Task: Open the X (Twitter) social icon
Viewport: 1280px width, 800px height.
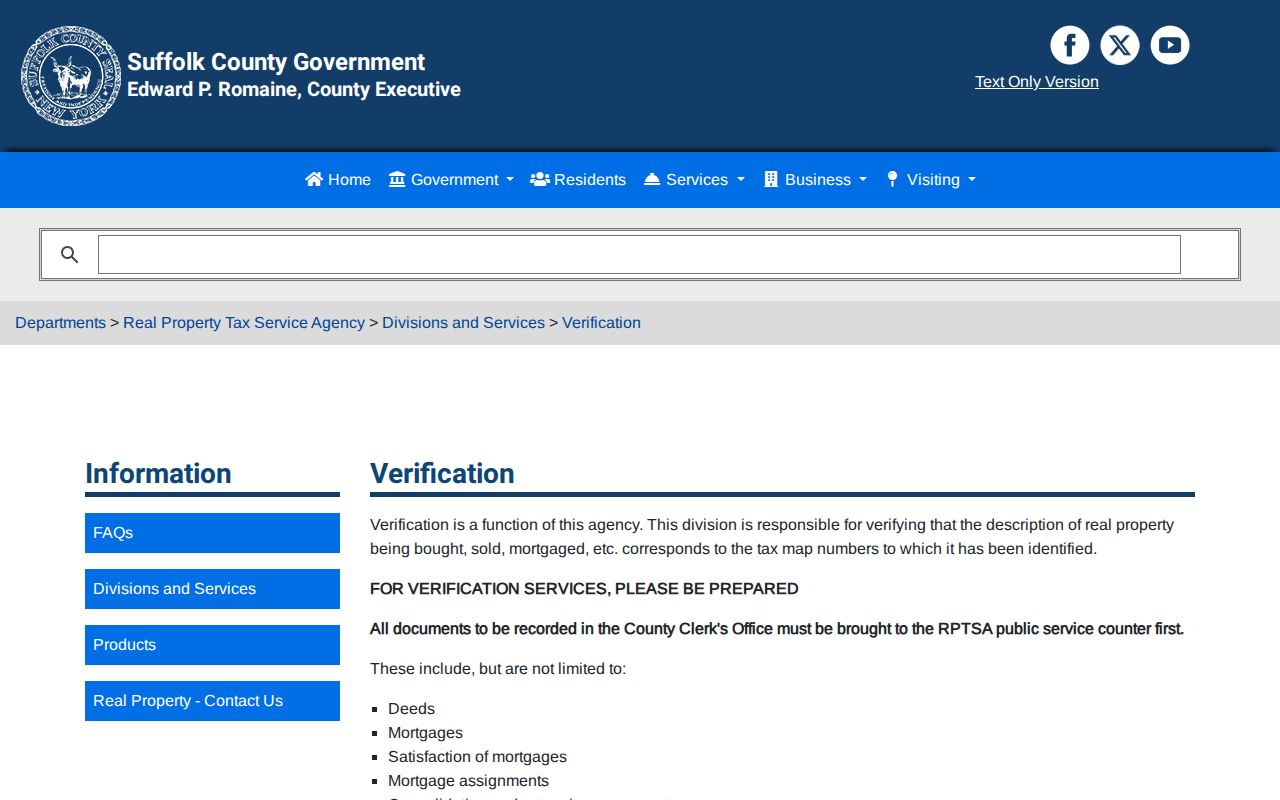Action: (1120, 45)
